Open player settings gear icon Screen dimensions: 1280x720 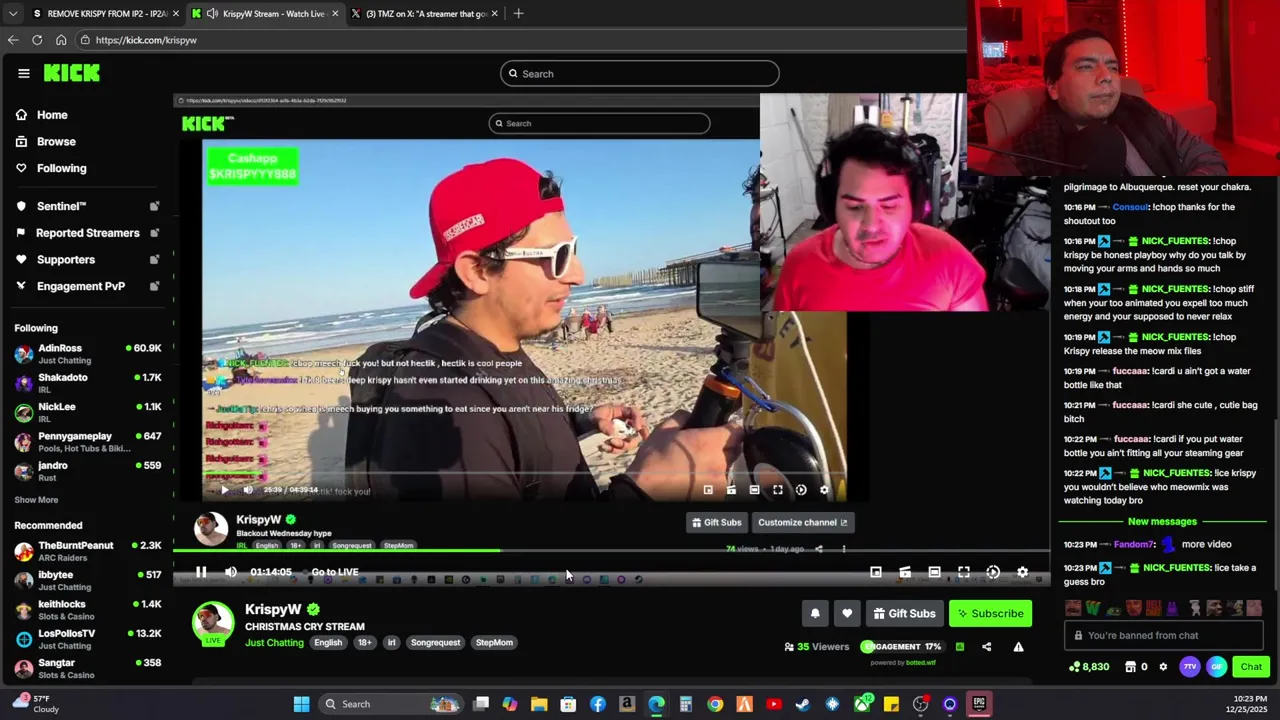coord(1022,572)
